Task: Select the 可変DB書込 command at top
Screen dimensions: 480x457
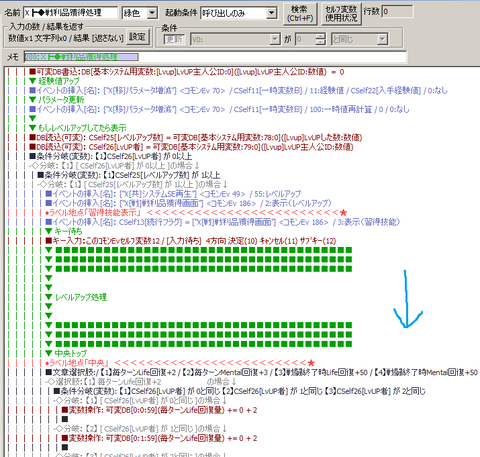Action: (x=187, y=72)
